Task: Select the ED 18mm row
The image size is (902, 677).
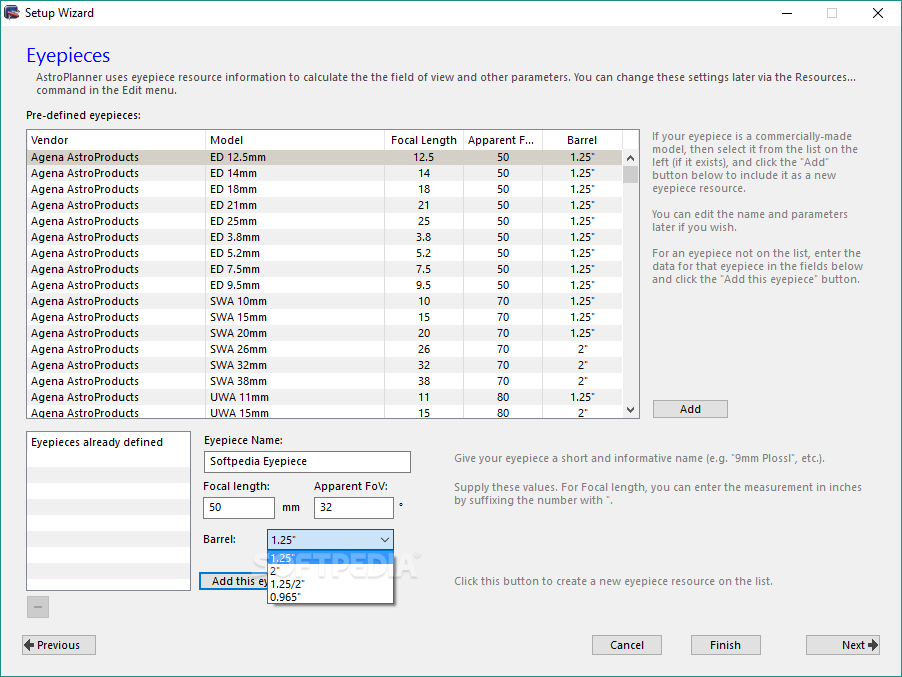Action: tap(324, 189)
